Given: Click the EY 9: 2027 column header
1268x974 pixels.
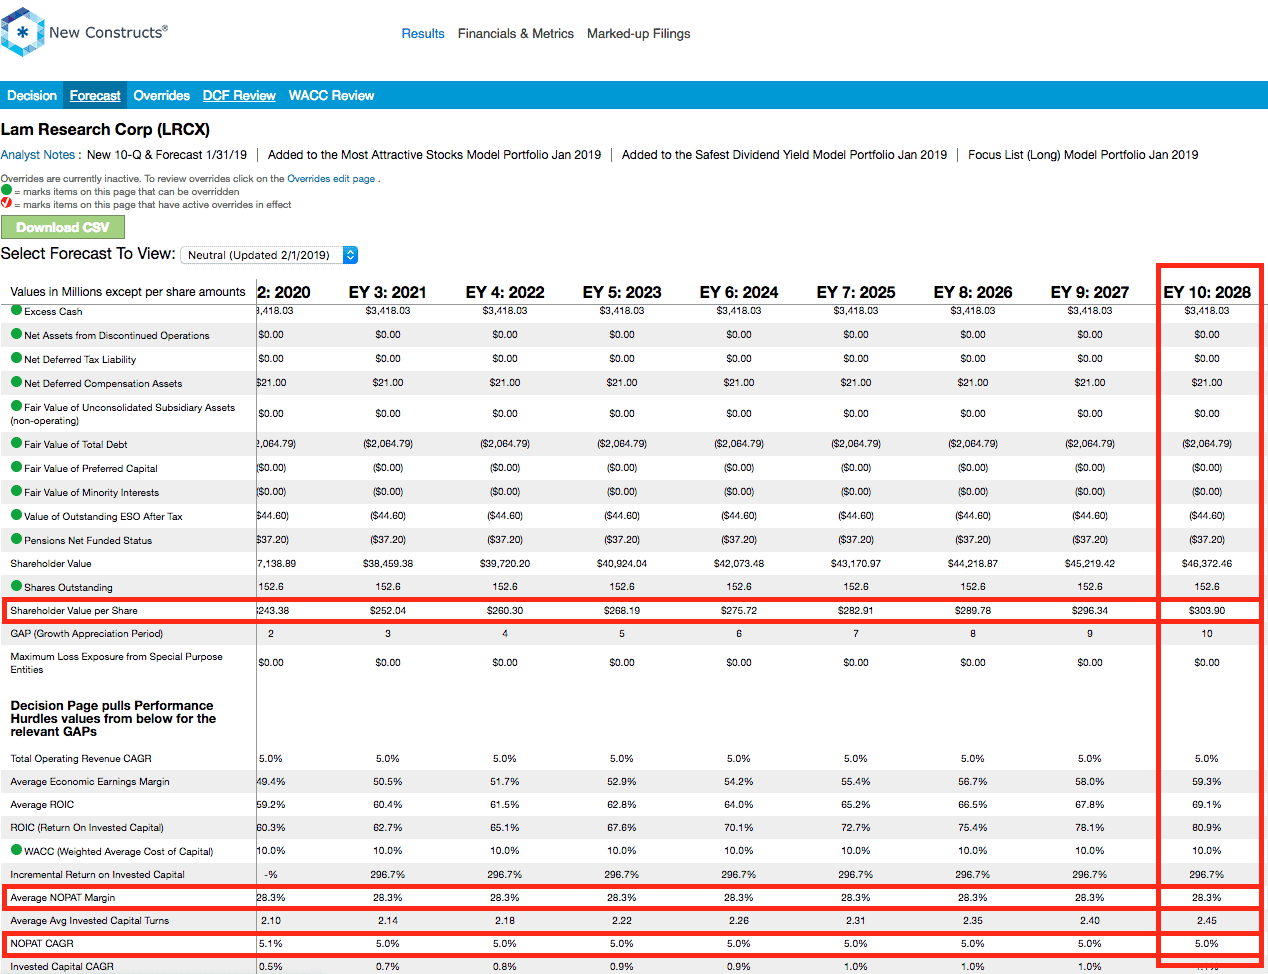Looking at the screenshot, I should point(1090,292).
